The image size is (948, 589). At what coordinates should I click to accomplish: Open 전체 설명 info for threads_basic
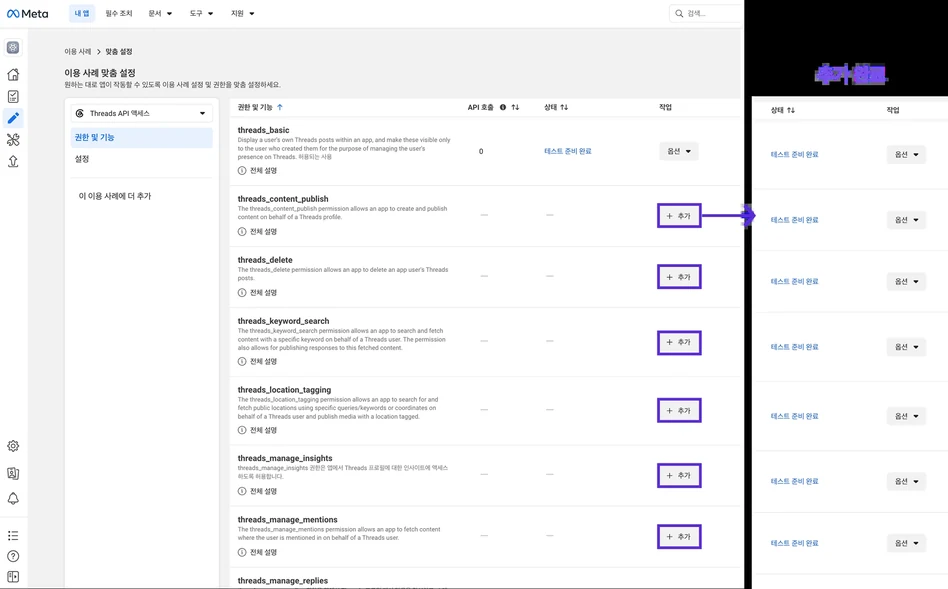click(258, 171)
